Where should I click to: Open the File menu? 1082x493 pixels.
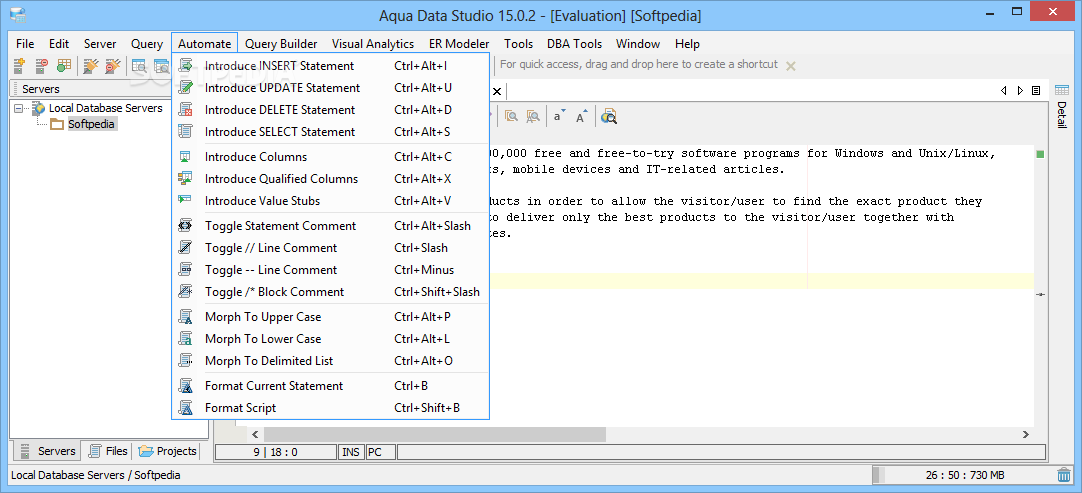coord(25,44)
